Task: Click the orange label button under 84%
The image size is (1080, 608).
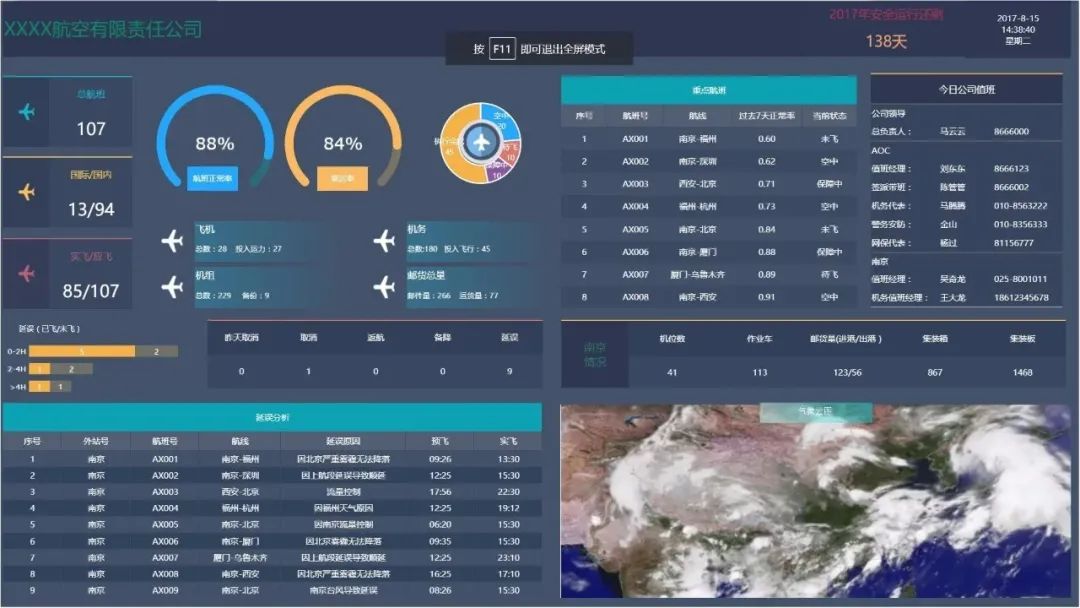Action: click(x=342, y=178)
